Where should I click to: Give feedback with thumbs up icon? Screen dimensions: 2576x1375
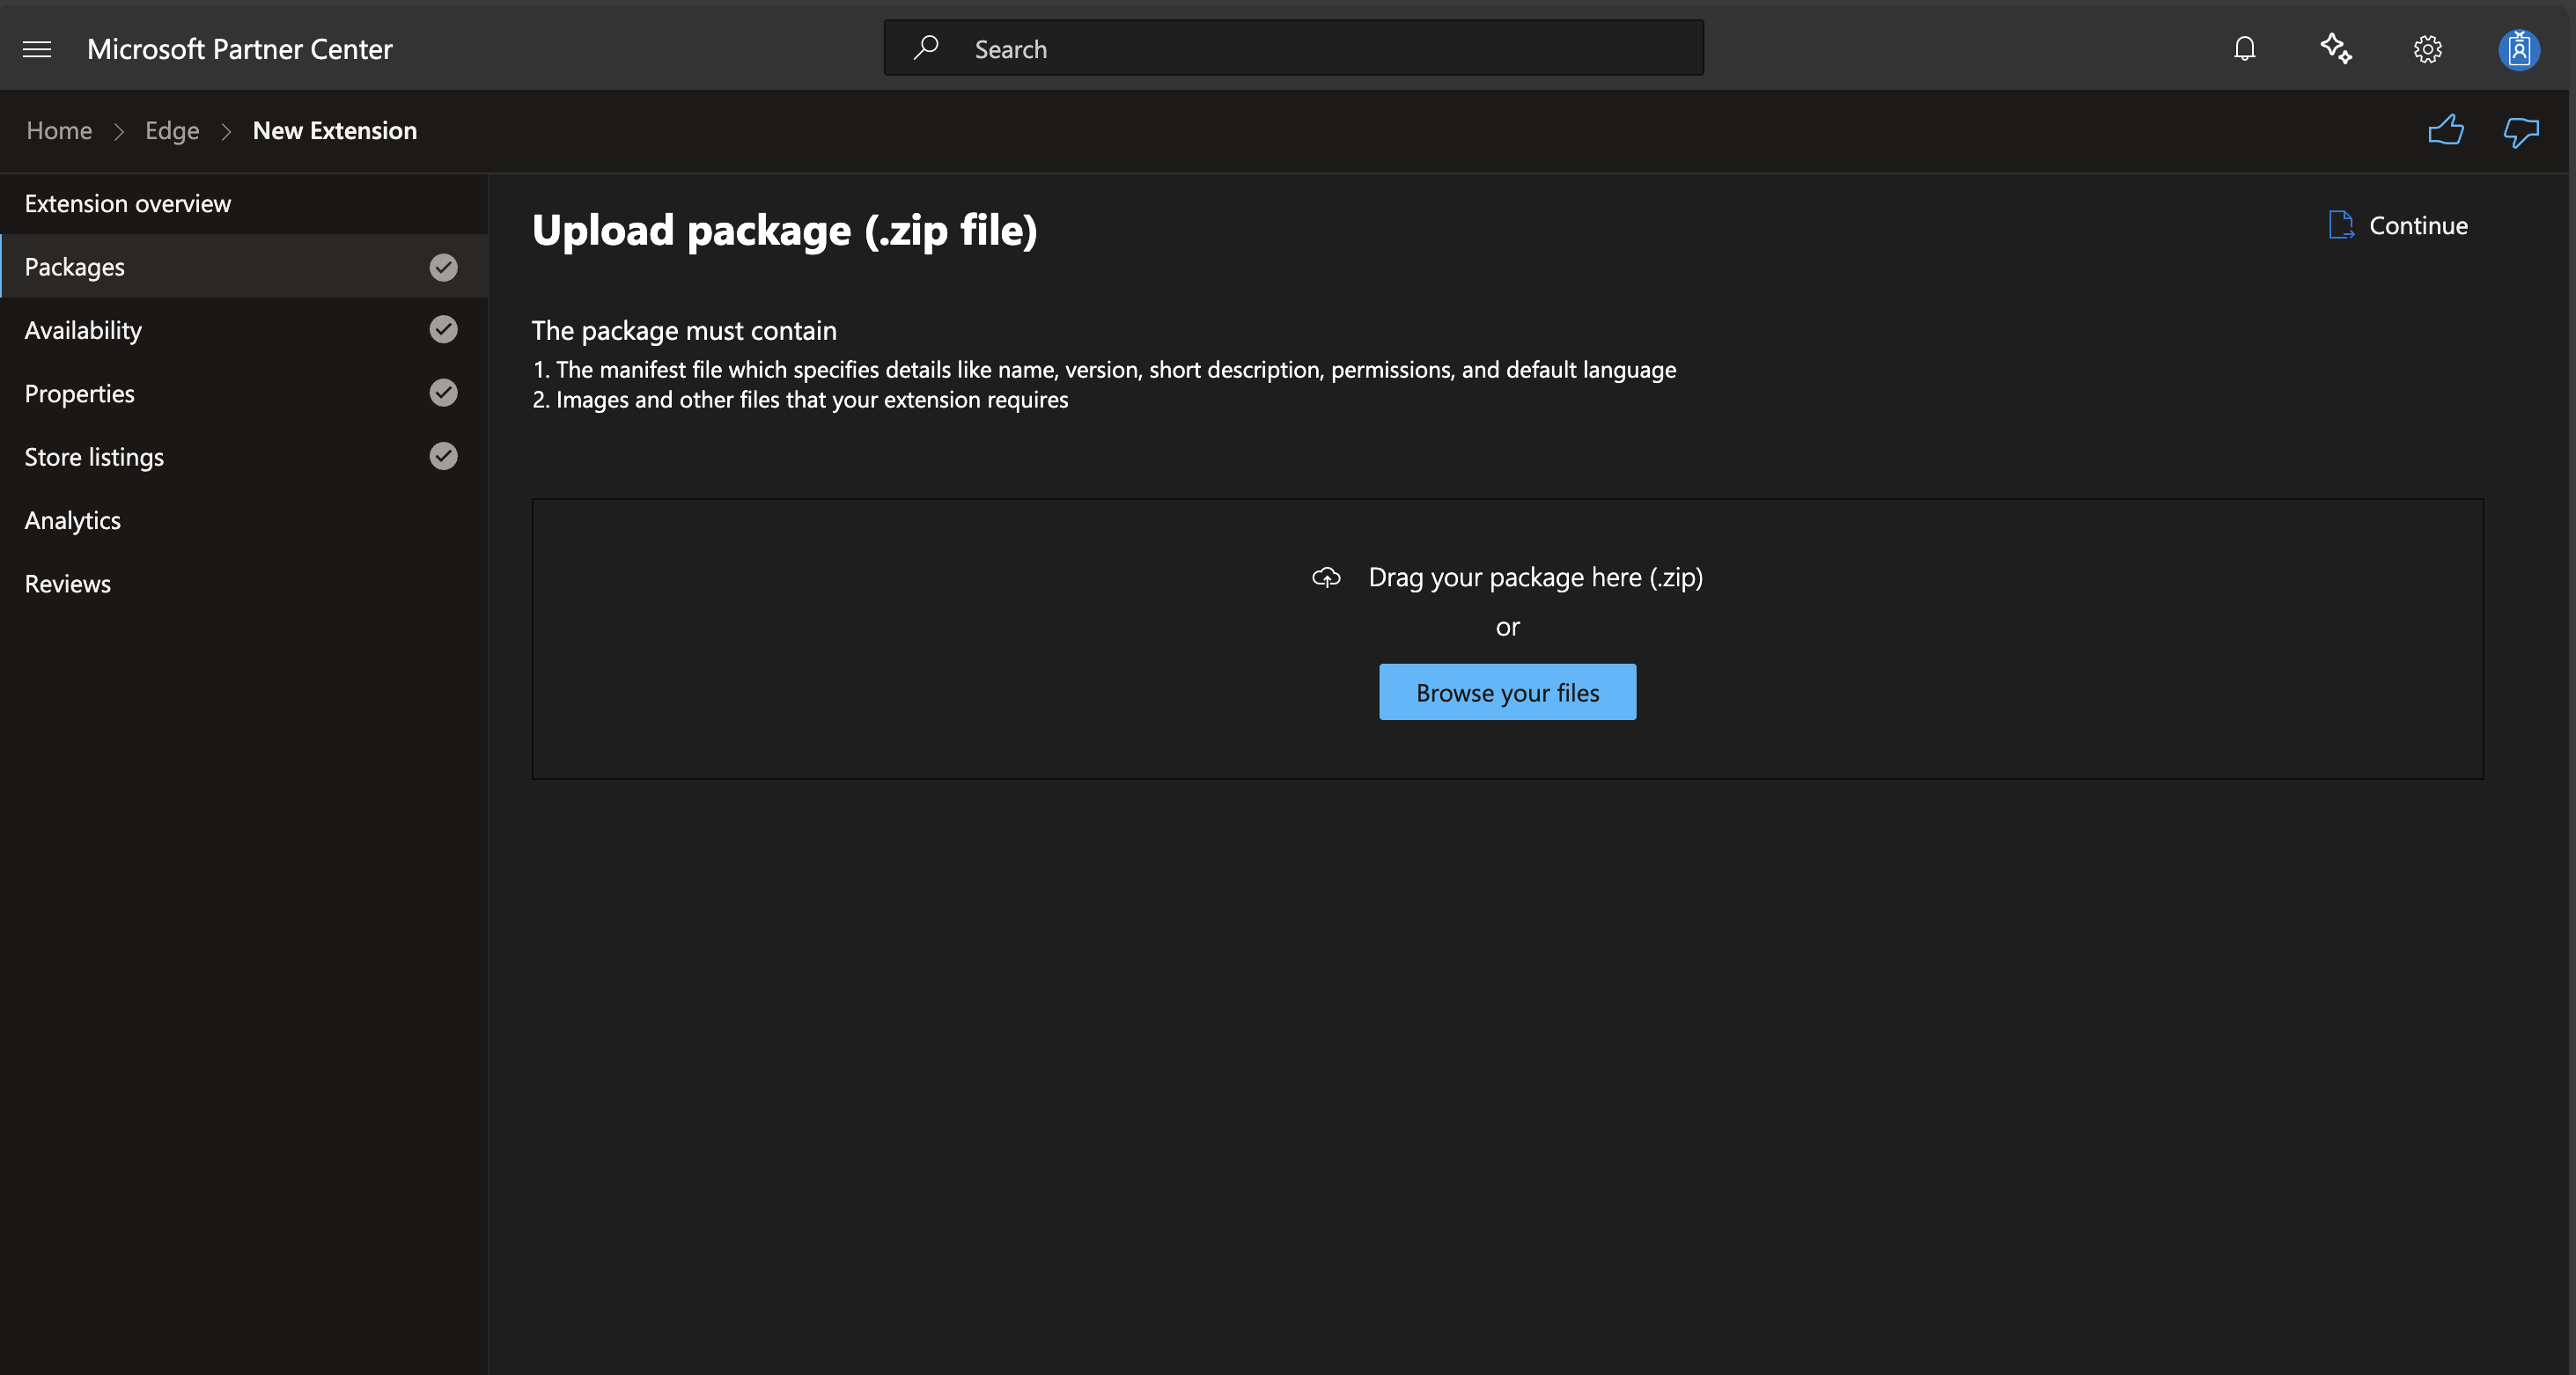[2445, 130]
